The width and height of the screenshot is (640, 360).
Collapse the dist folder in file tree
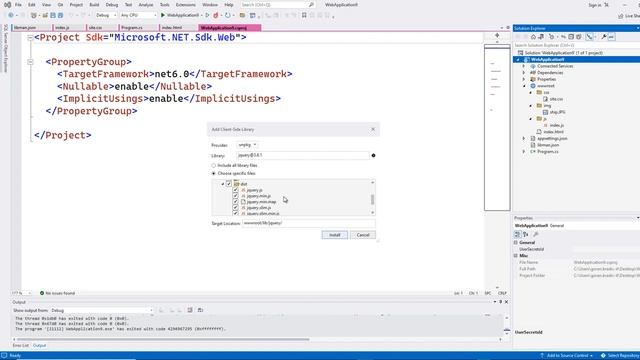tap(222, 184)
